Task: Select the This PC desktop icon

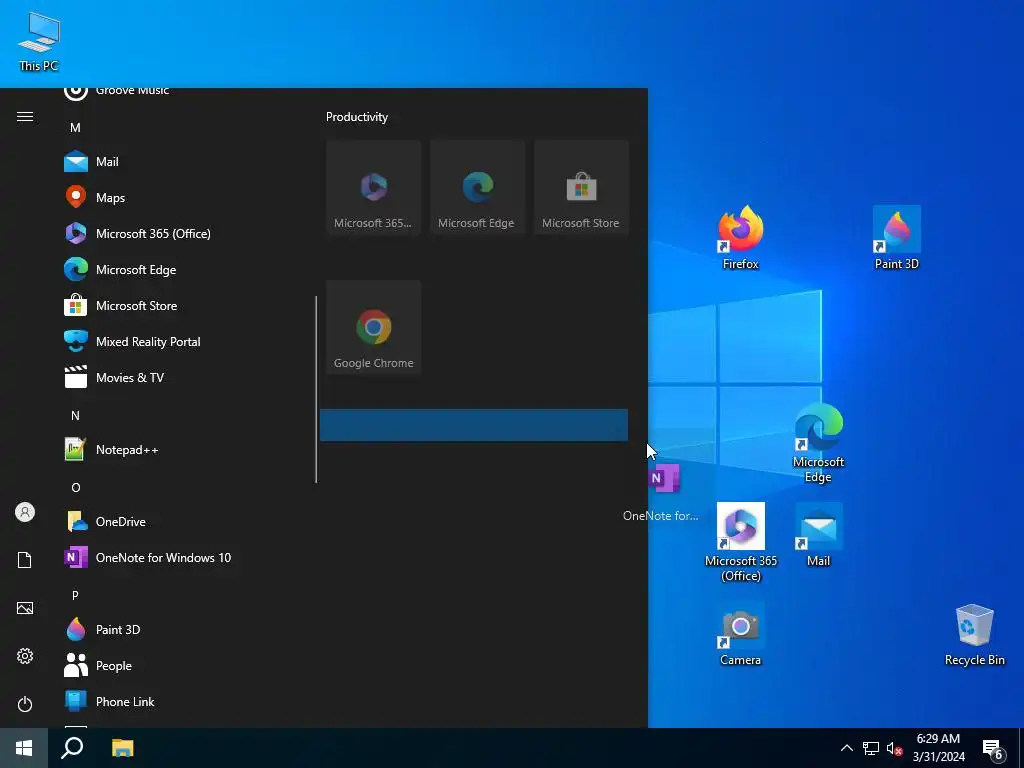Action: [39, 40]
